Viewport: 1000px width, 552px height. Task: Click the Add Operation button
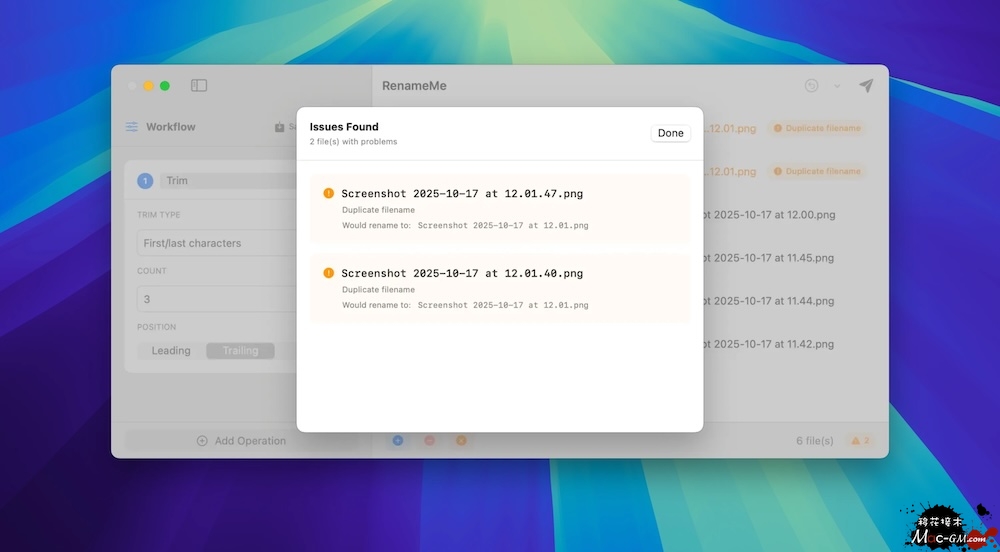(241, 441)
